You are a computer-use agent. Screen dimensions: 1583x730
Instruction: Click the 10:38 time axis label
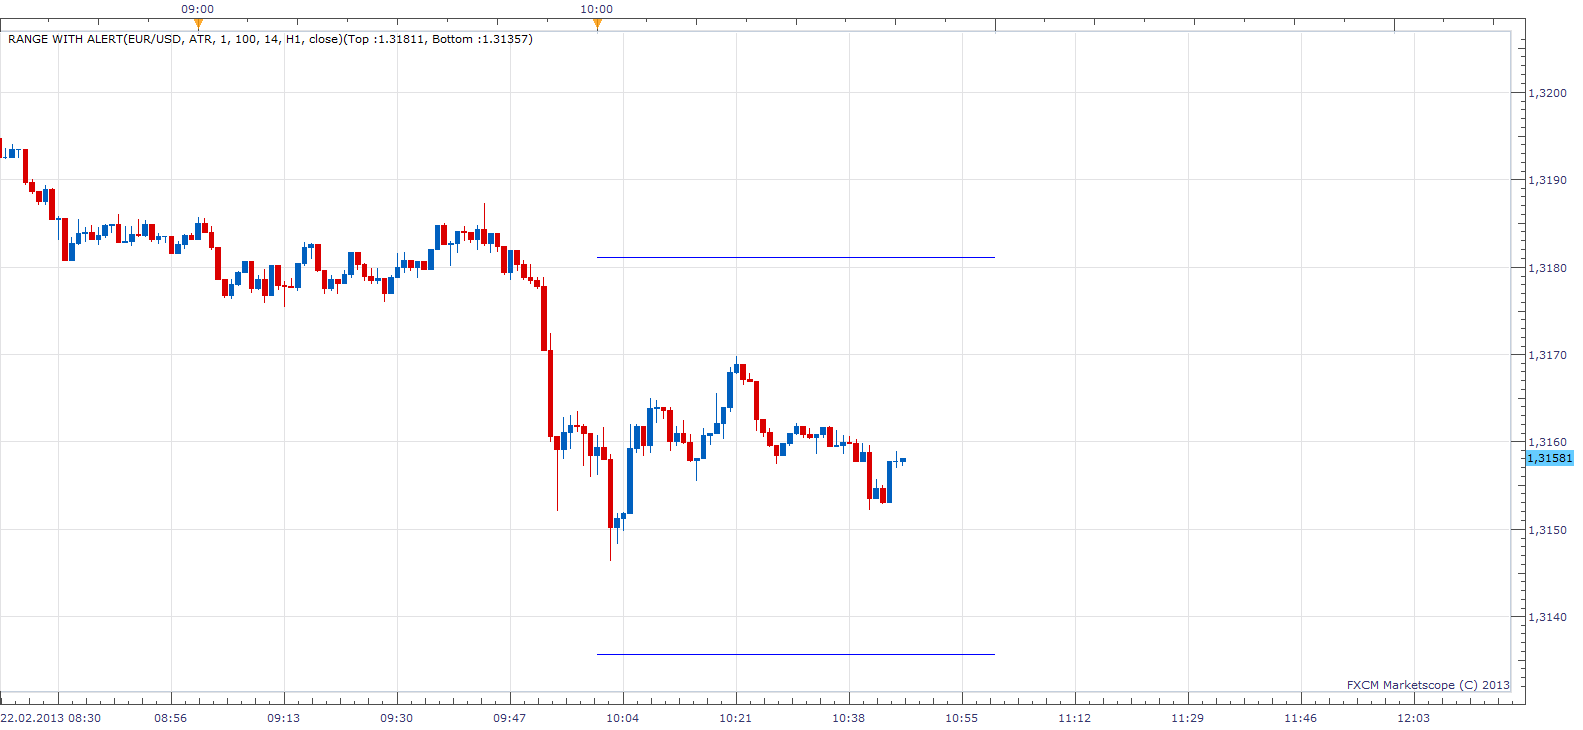849,718
